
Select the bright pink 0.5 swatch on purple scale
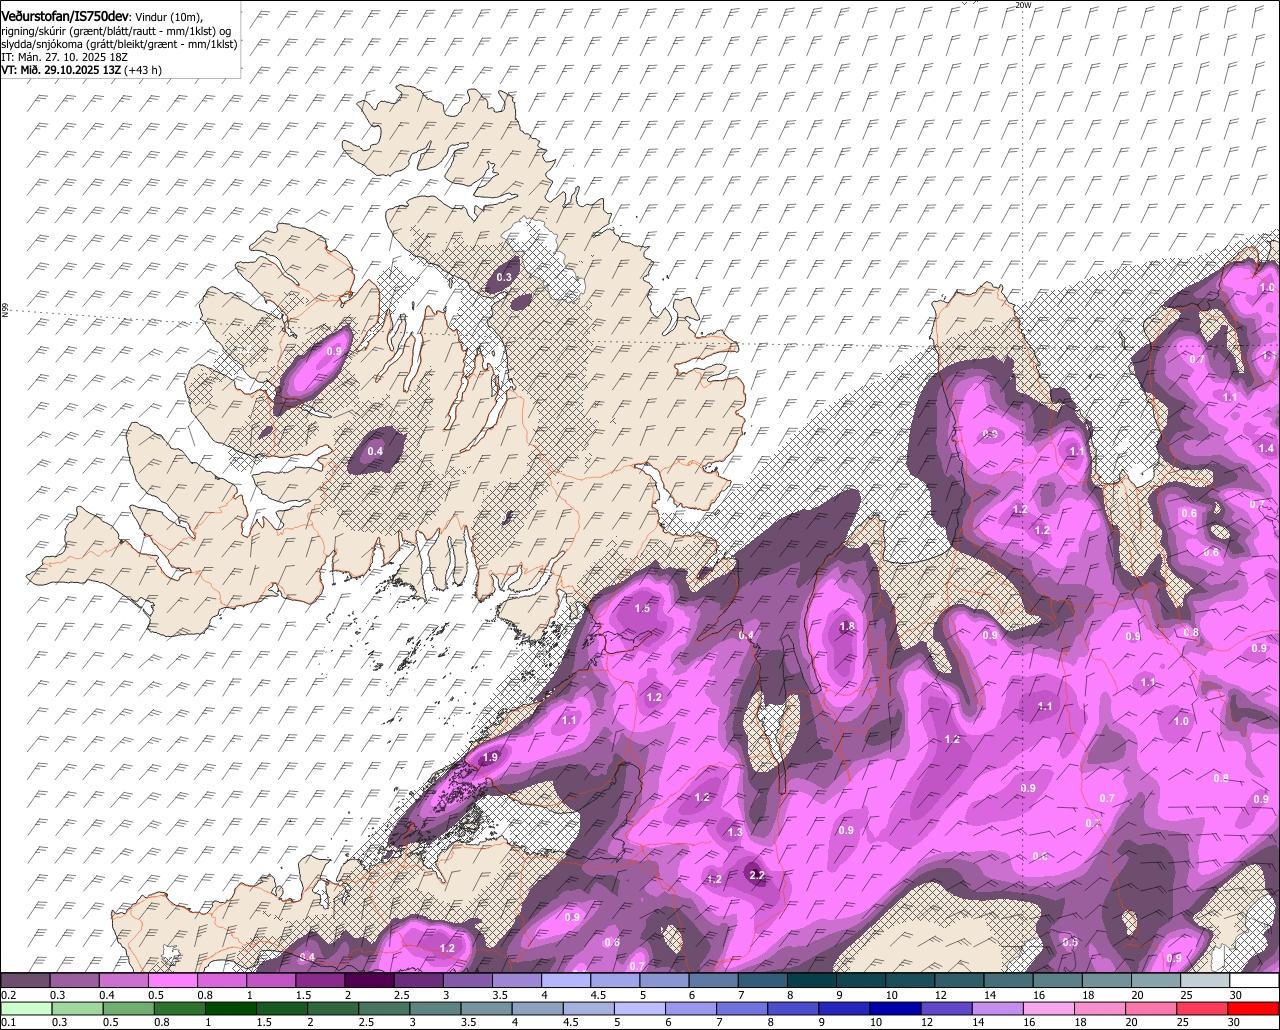click(x=172, y=981)
